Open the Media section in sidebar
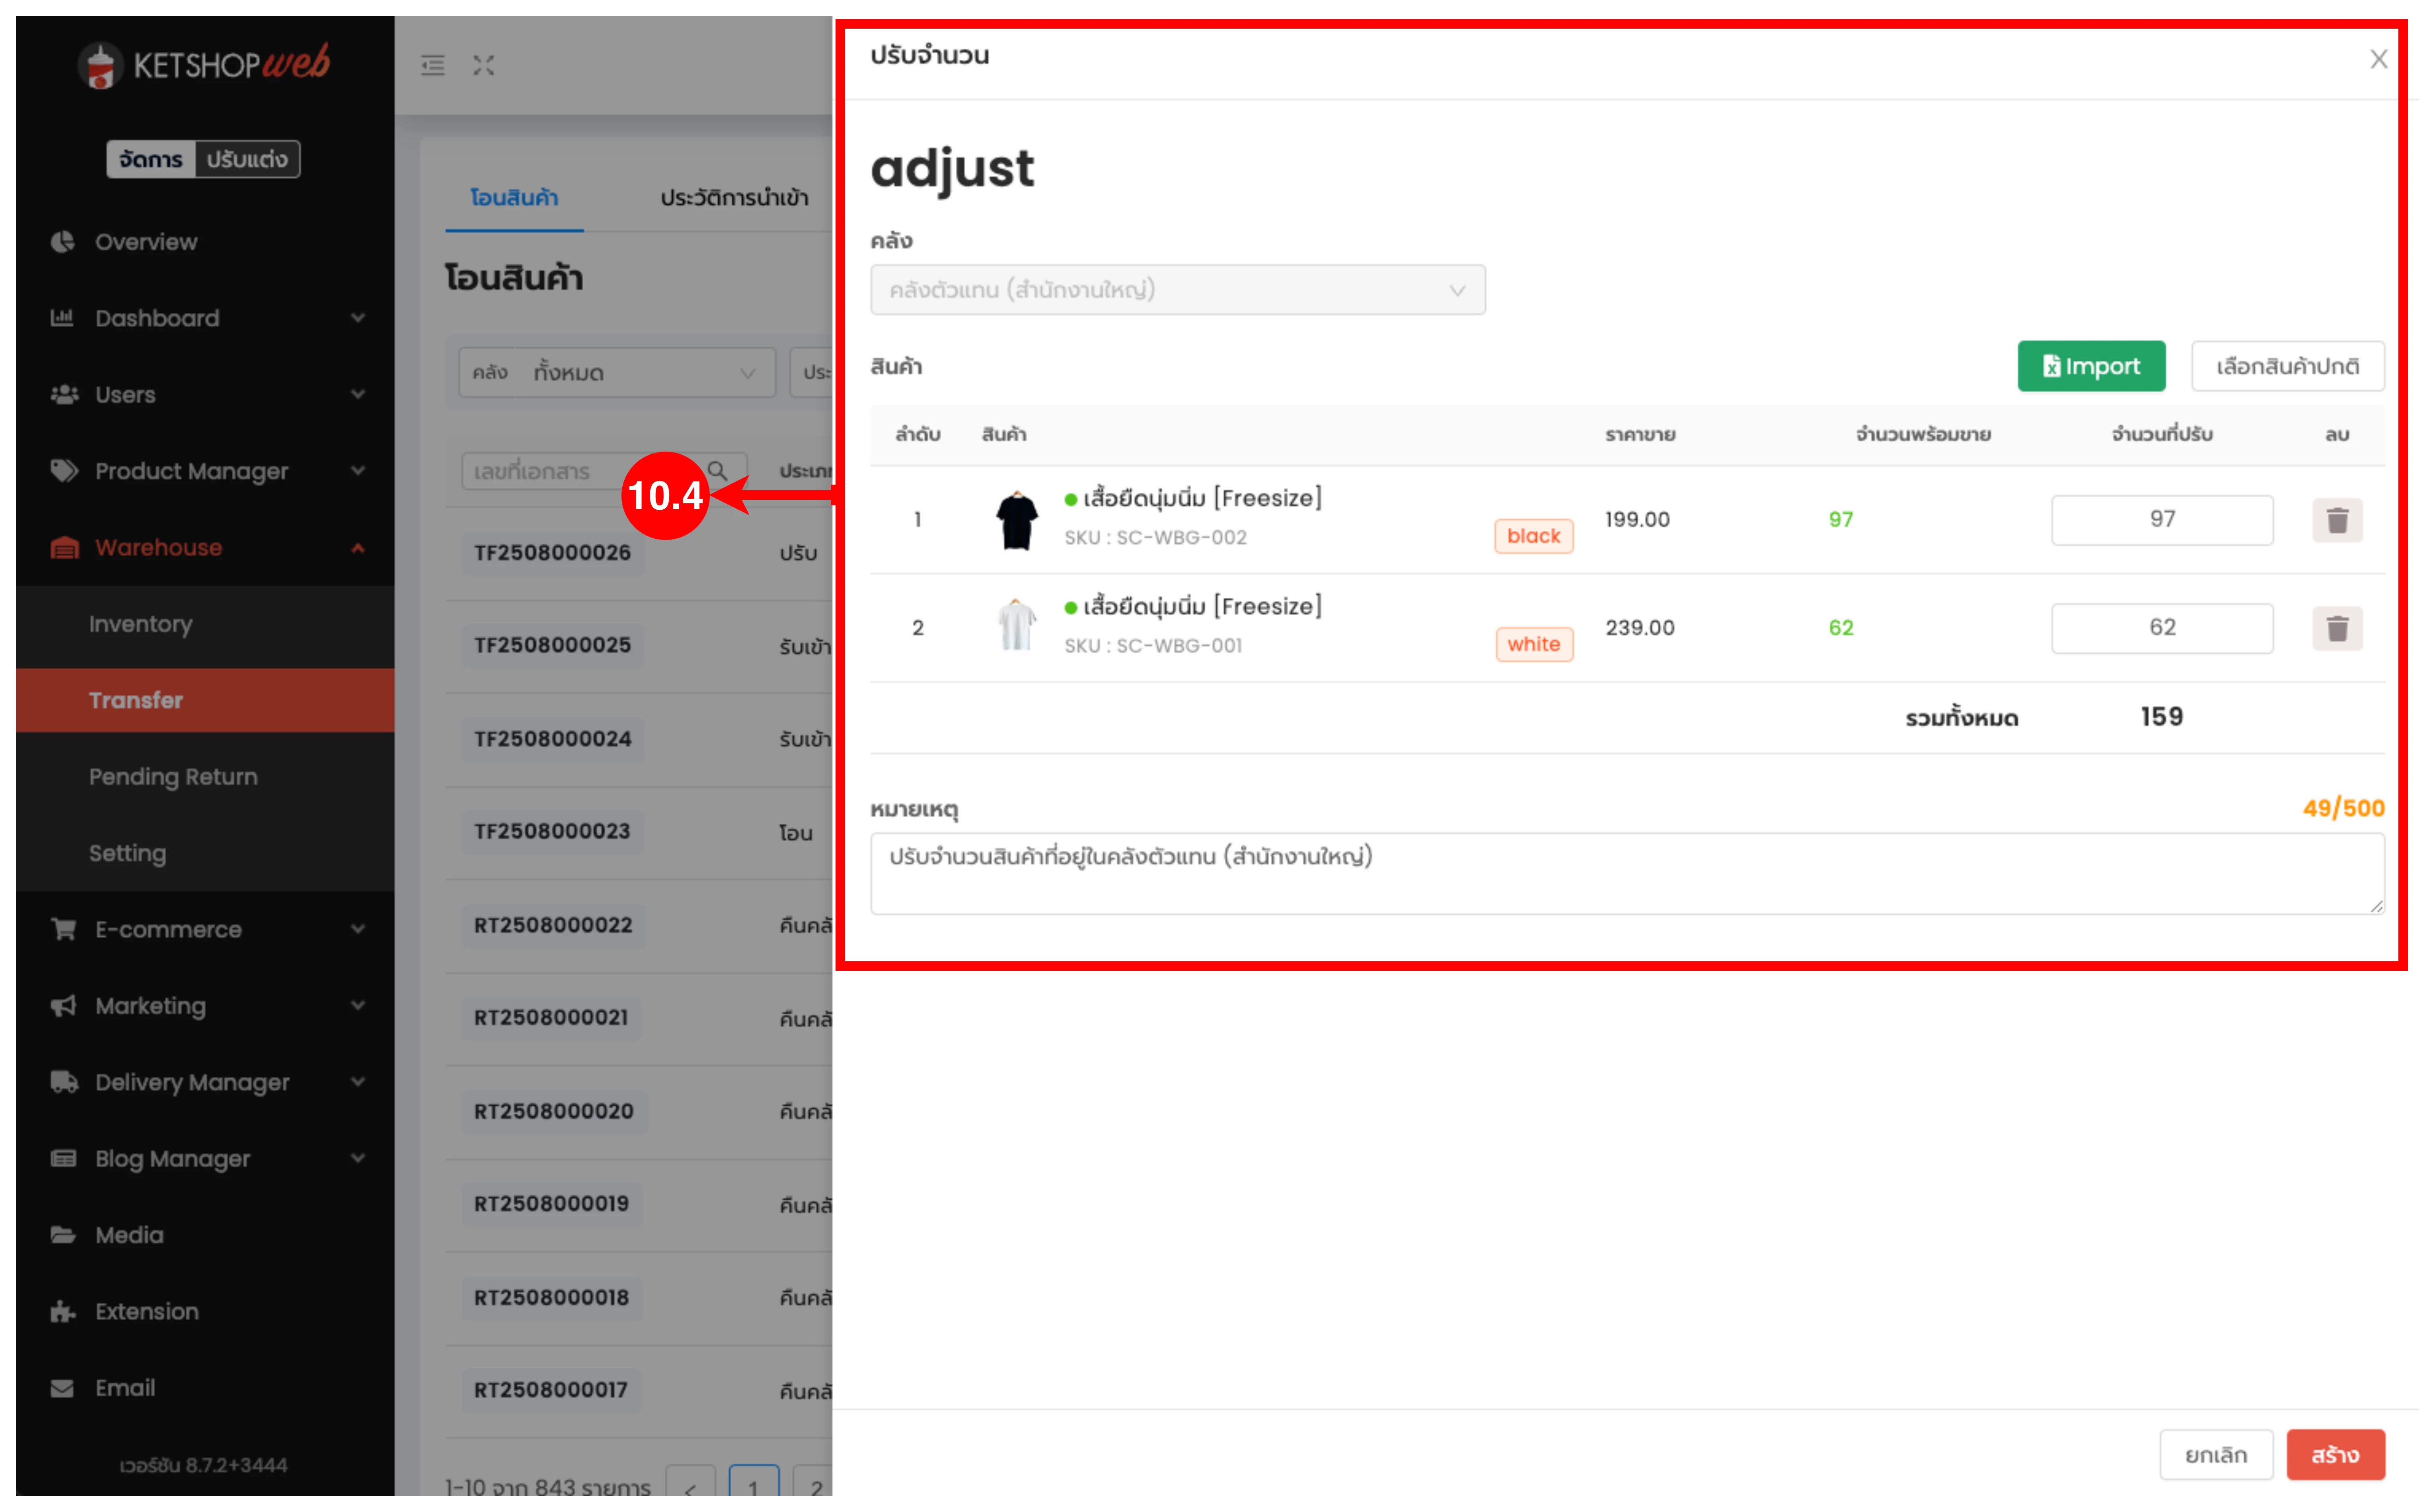This screenshot has height=1512, width=2435. (x=129, y=1235)
